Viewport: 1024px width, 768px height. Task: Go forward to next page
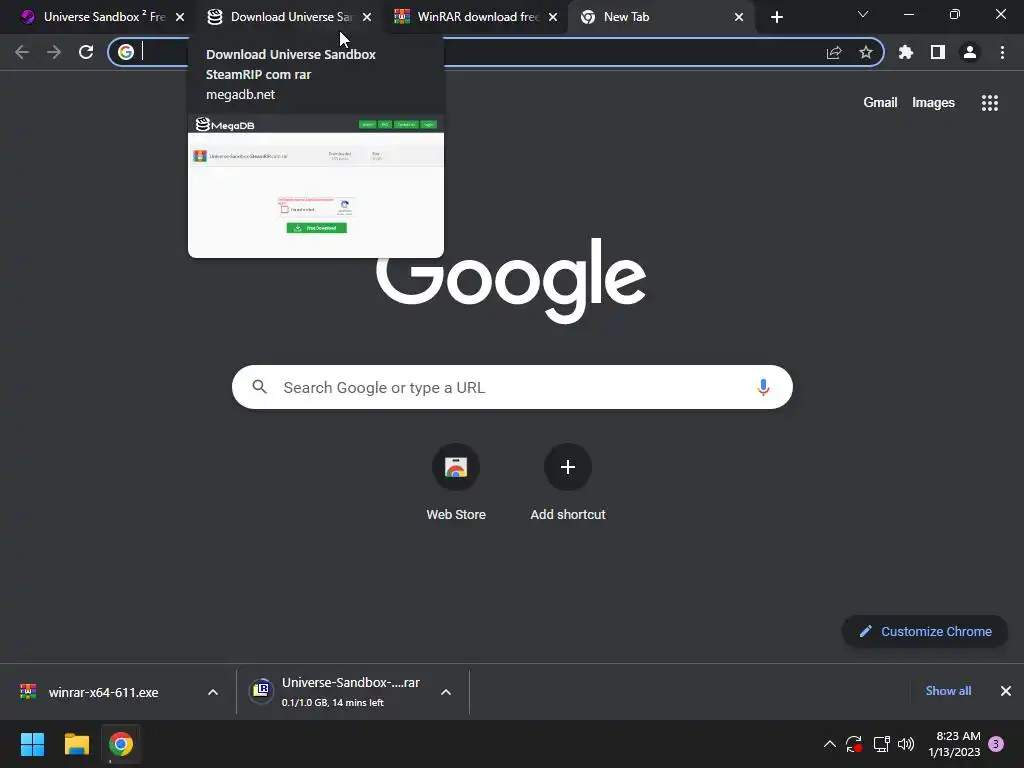54,52
